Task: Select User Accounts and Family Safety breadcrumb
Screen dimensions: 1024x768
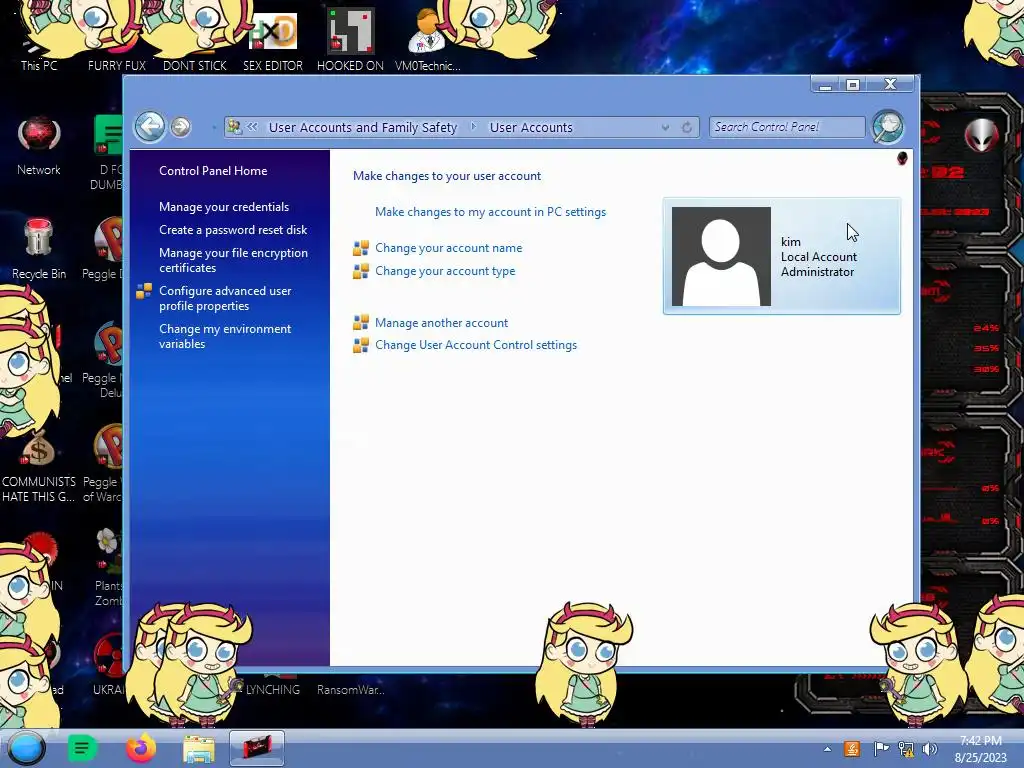Action: [362, 127]
